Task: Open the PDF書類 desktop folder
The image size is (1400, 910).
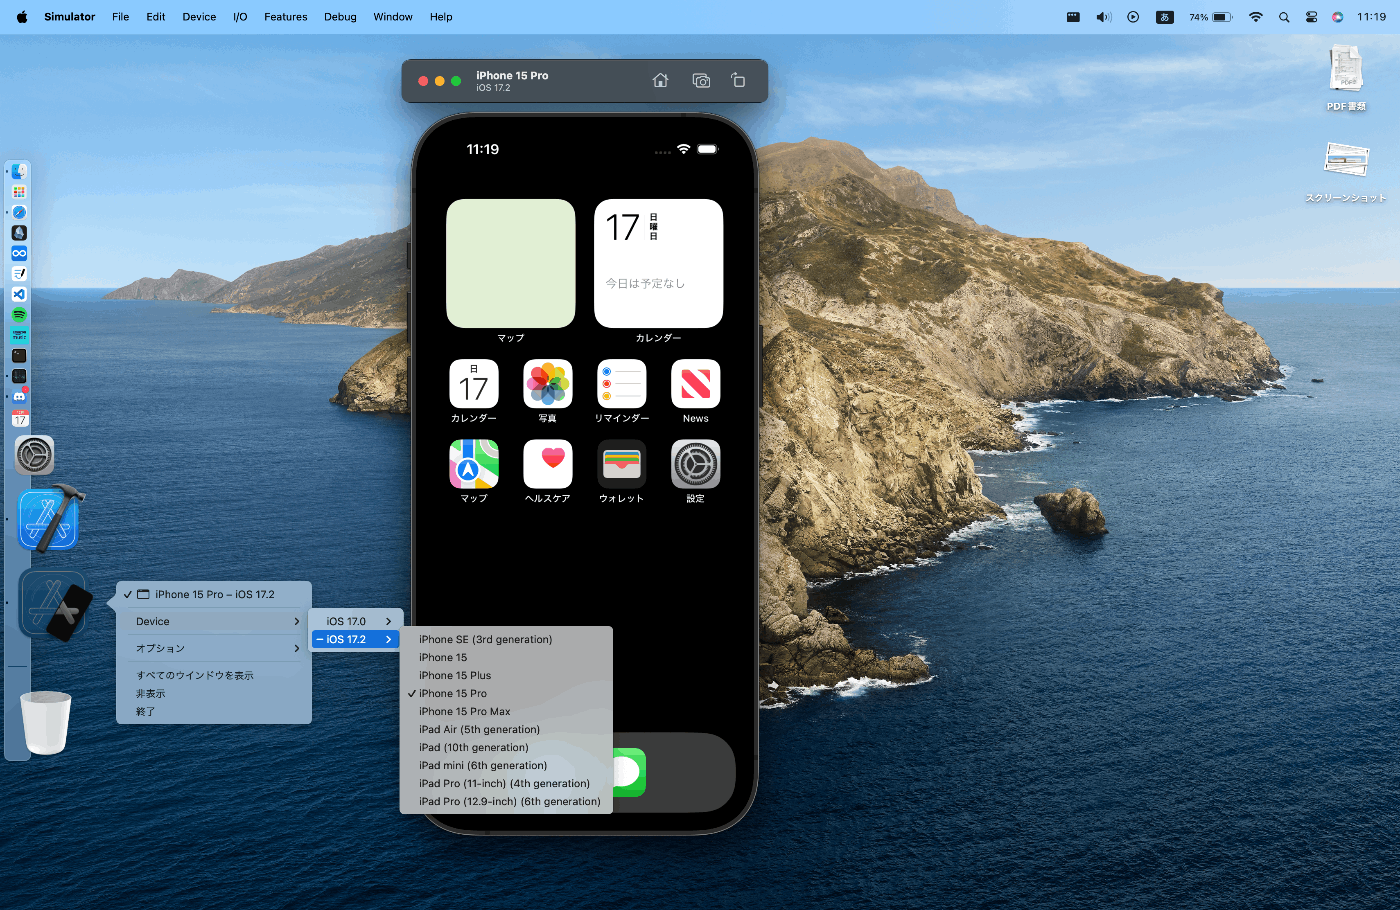Action: coord(1346,78)
